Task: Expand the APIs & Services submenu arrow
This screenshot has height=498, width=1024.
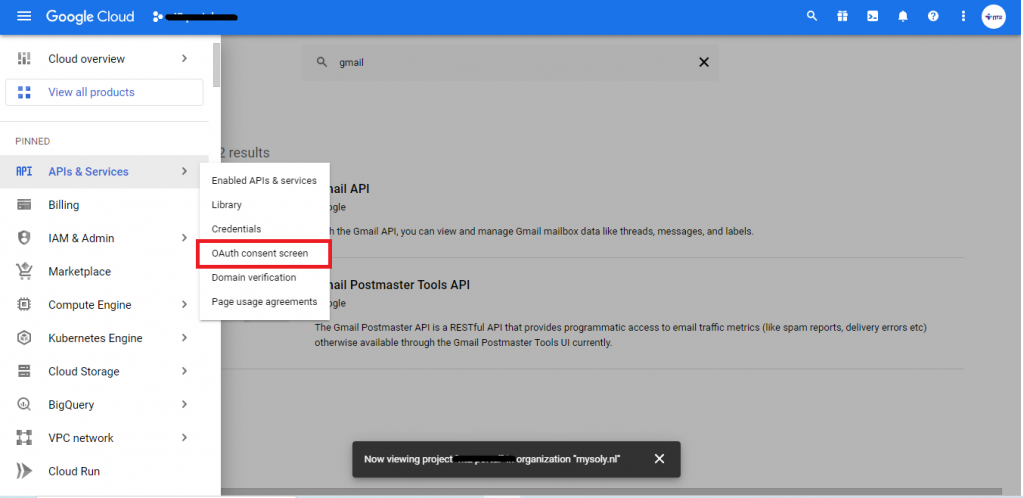Action: point(184,172)
